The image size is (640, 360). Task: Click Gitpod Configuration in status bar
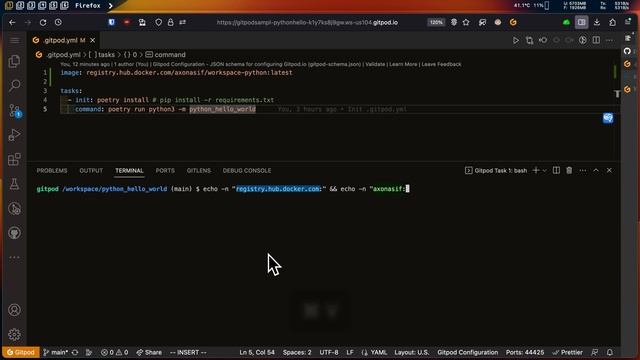[x=467, y=353]
